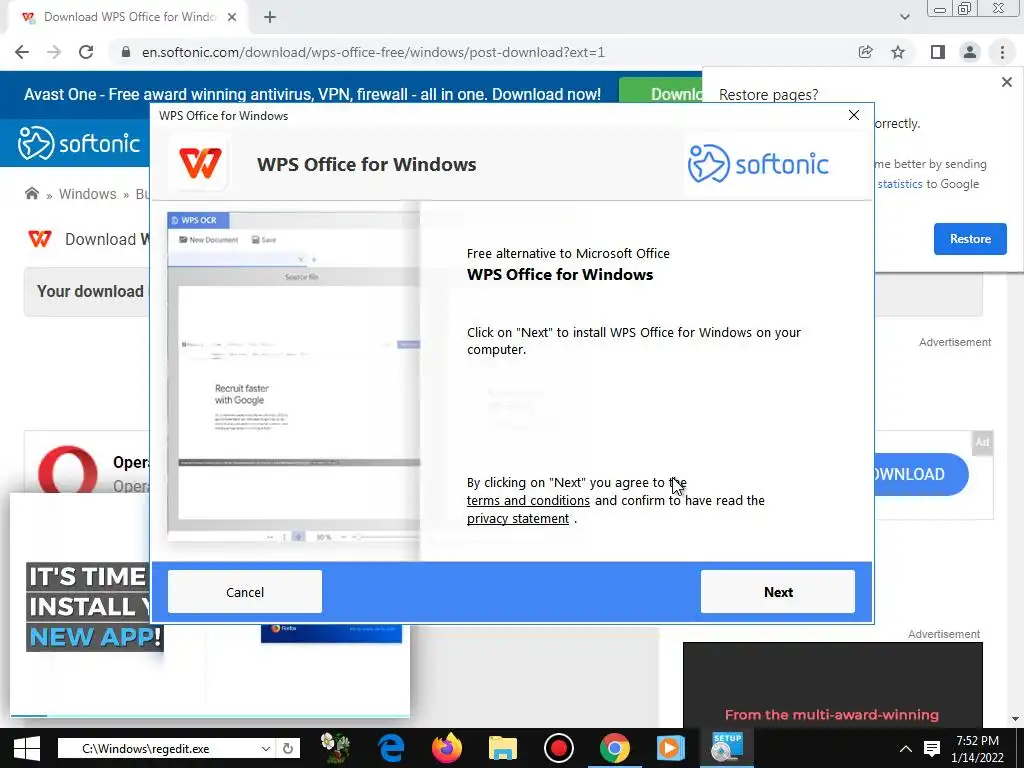The height and width of the screenshot is (768, 1024).
Task: Click the Avast One banner ad text
Action: (x=312, y=94)
